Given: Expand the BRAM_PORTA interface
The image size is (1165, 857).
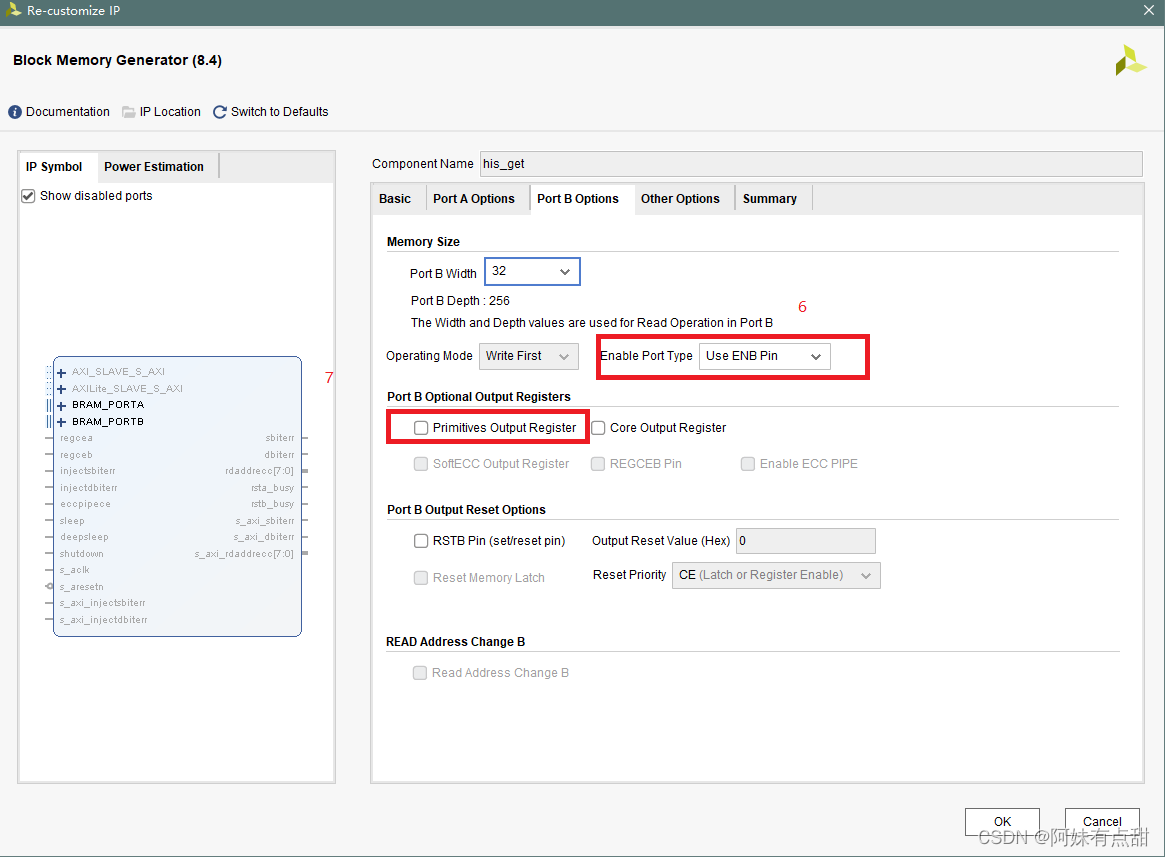Looking at the screenshot, I should [x=62, y=406].
